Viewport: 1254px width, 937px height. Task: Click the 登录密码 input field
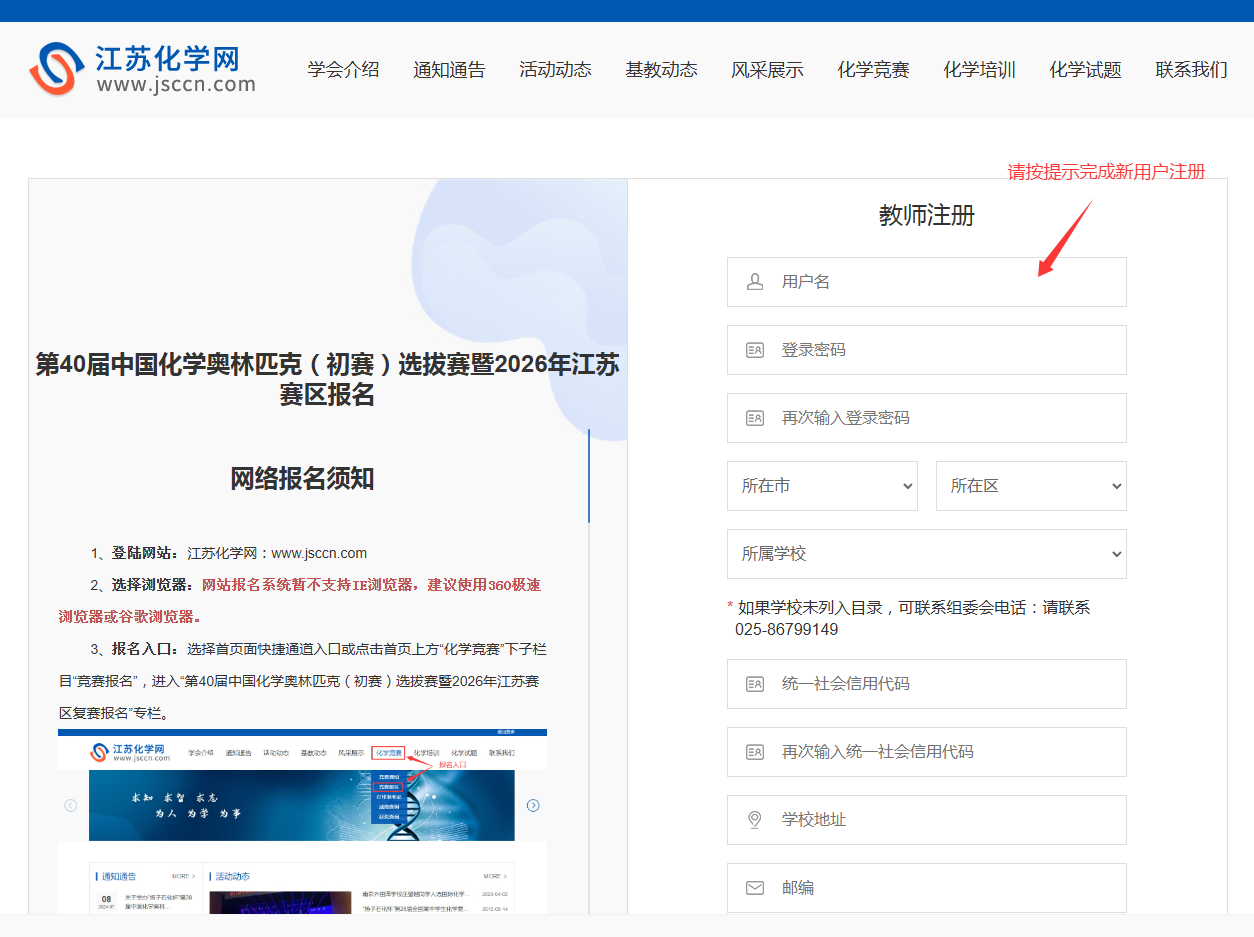pos(927,350)
